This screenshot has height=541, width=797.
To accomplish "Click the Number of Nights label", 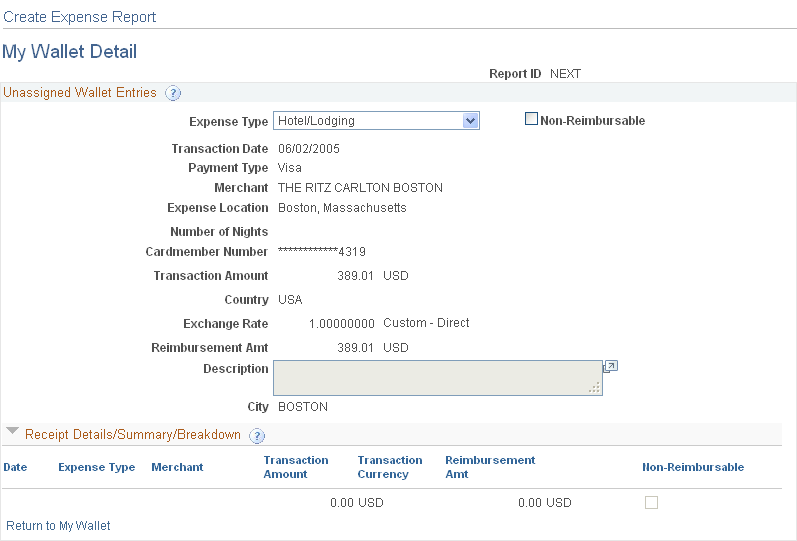I will click(219, 232).
